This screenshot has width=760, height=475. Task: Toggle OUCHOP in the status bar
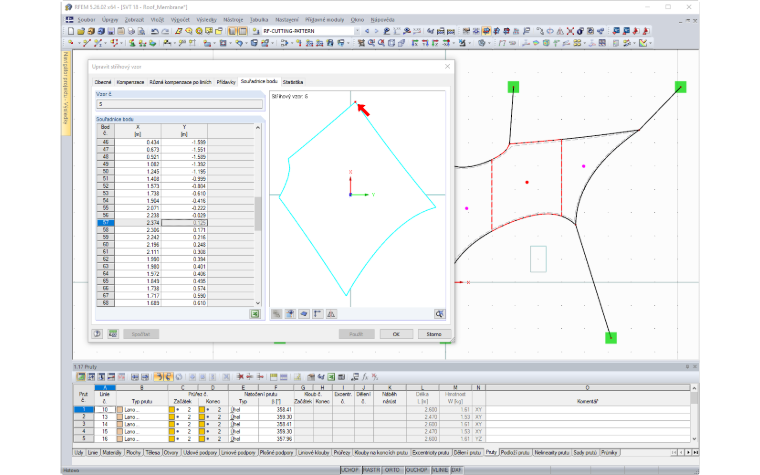(x=417, y=470)
